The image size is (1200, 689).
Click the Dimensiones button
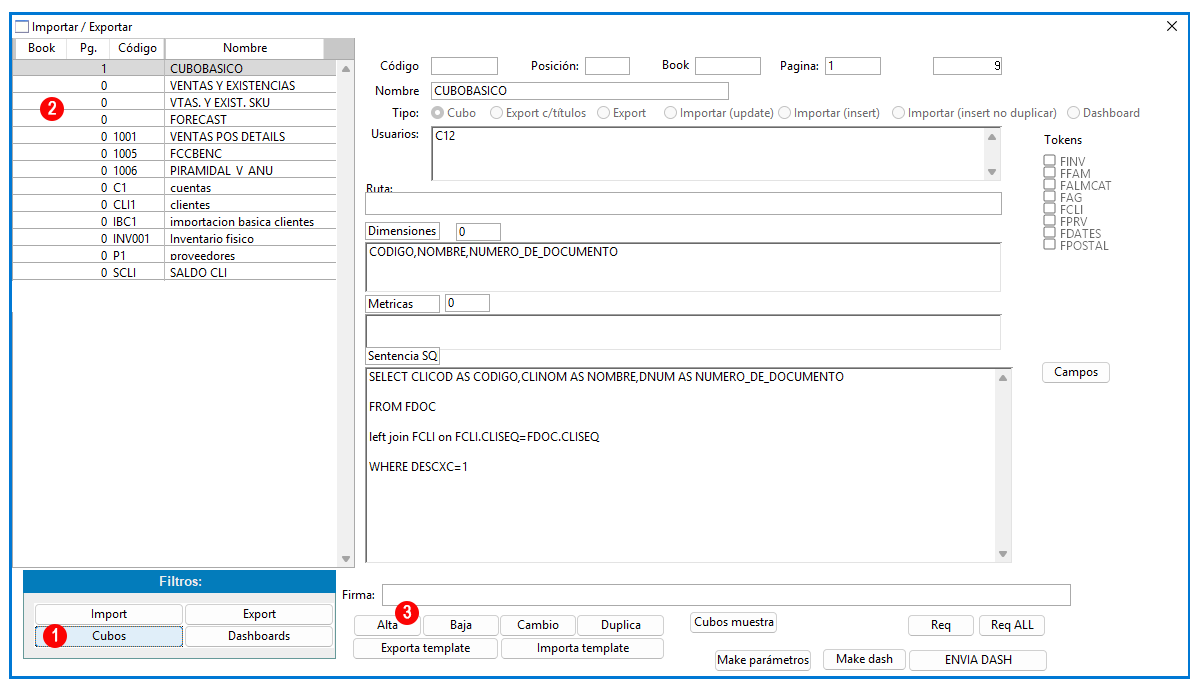(x=403, y=231)
